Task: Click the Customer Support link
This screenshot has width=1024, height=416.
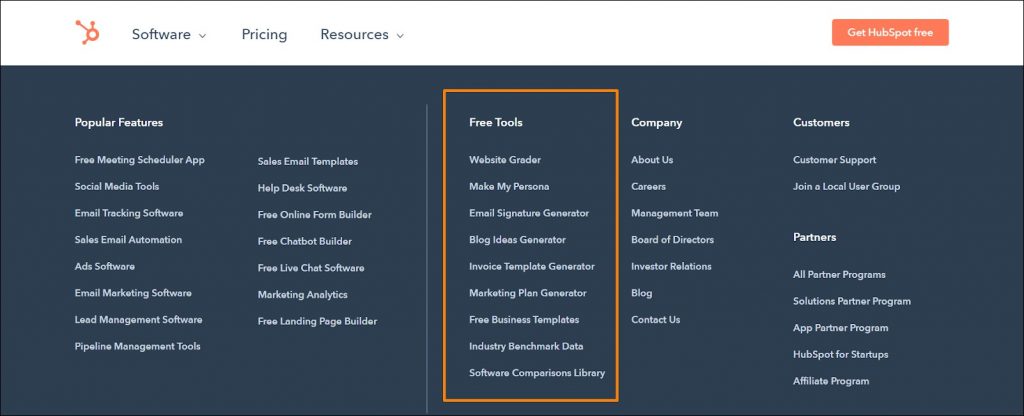Action: pos(834,160)
